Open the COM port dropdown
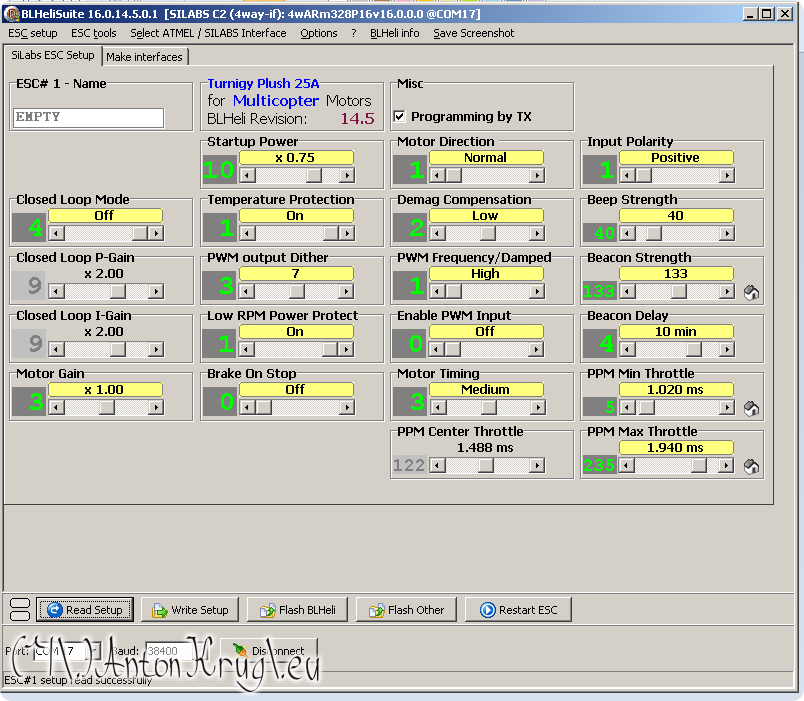 point(95,651)
